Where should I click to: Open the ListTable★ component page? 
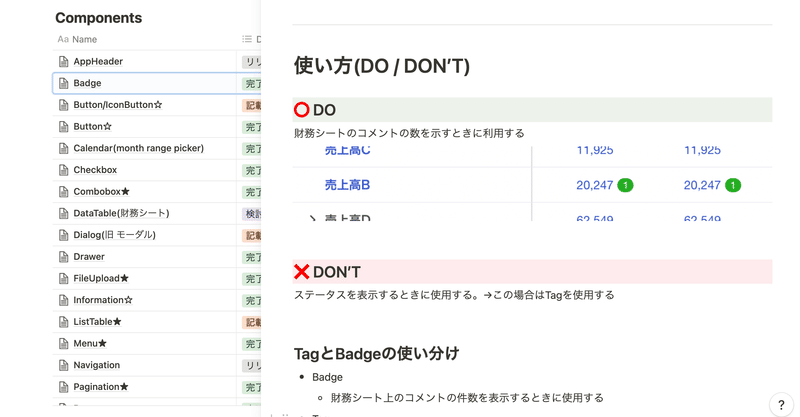97,322
